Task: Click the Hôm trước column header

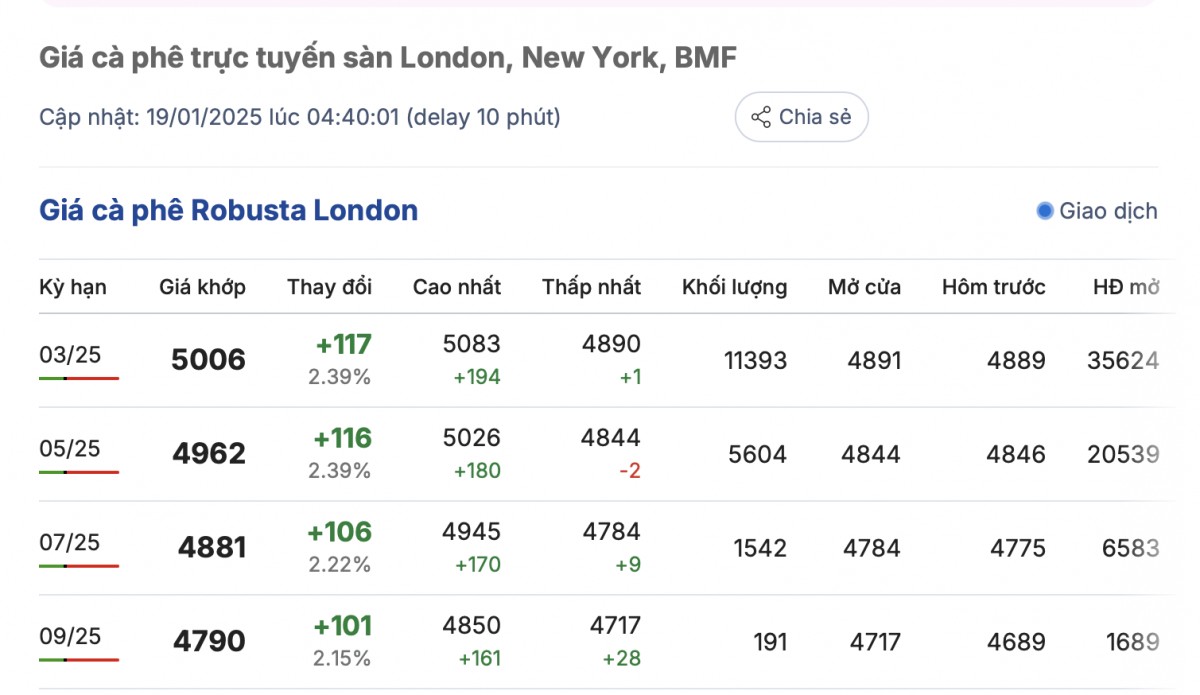Action: (x=993, y=287)
